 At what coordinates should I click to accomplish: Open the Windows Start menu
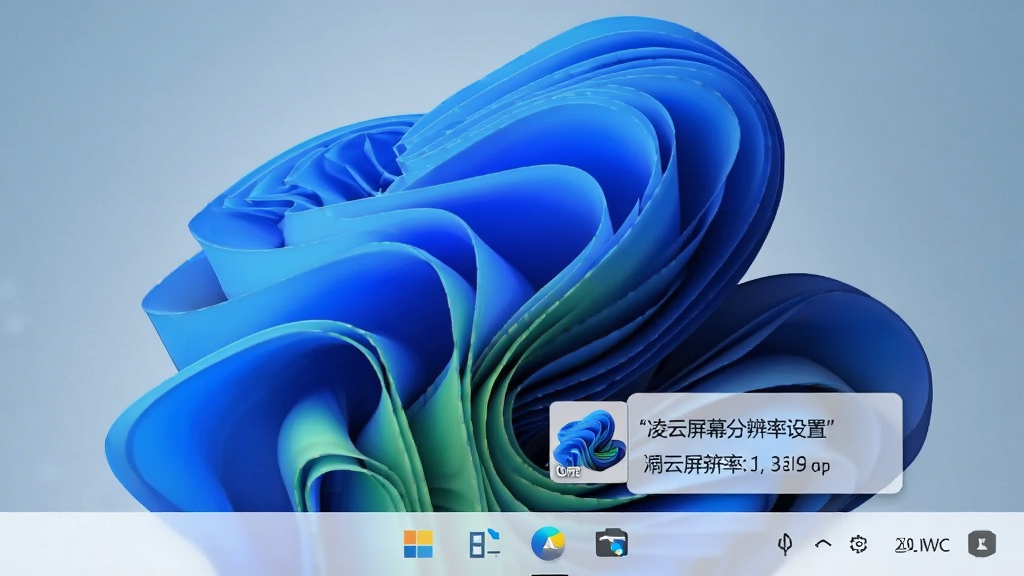coord(418,544)
